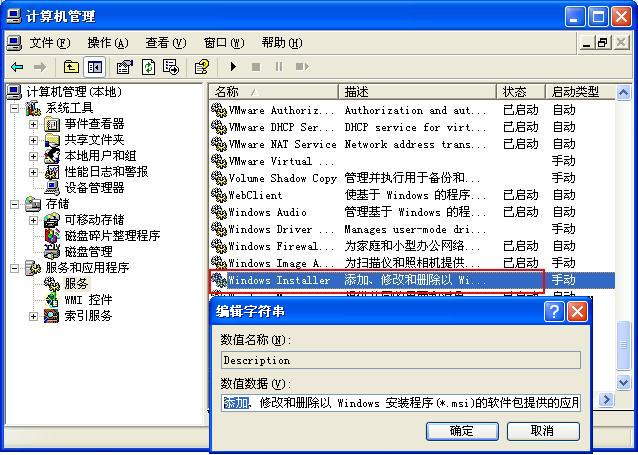Viewport: 638px width, 455px height.
Task: Sort by the 描述 column header
Action: tap(417, 92)
